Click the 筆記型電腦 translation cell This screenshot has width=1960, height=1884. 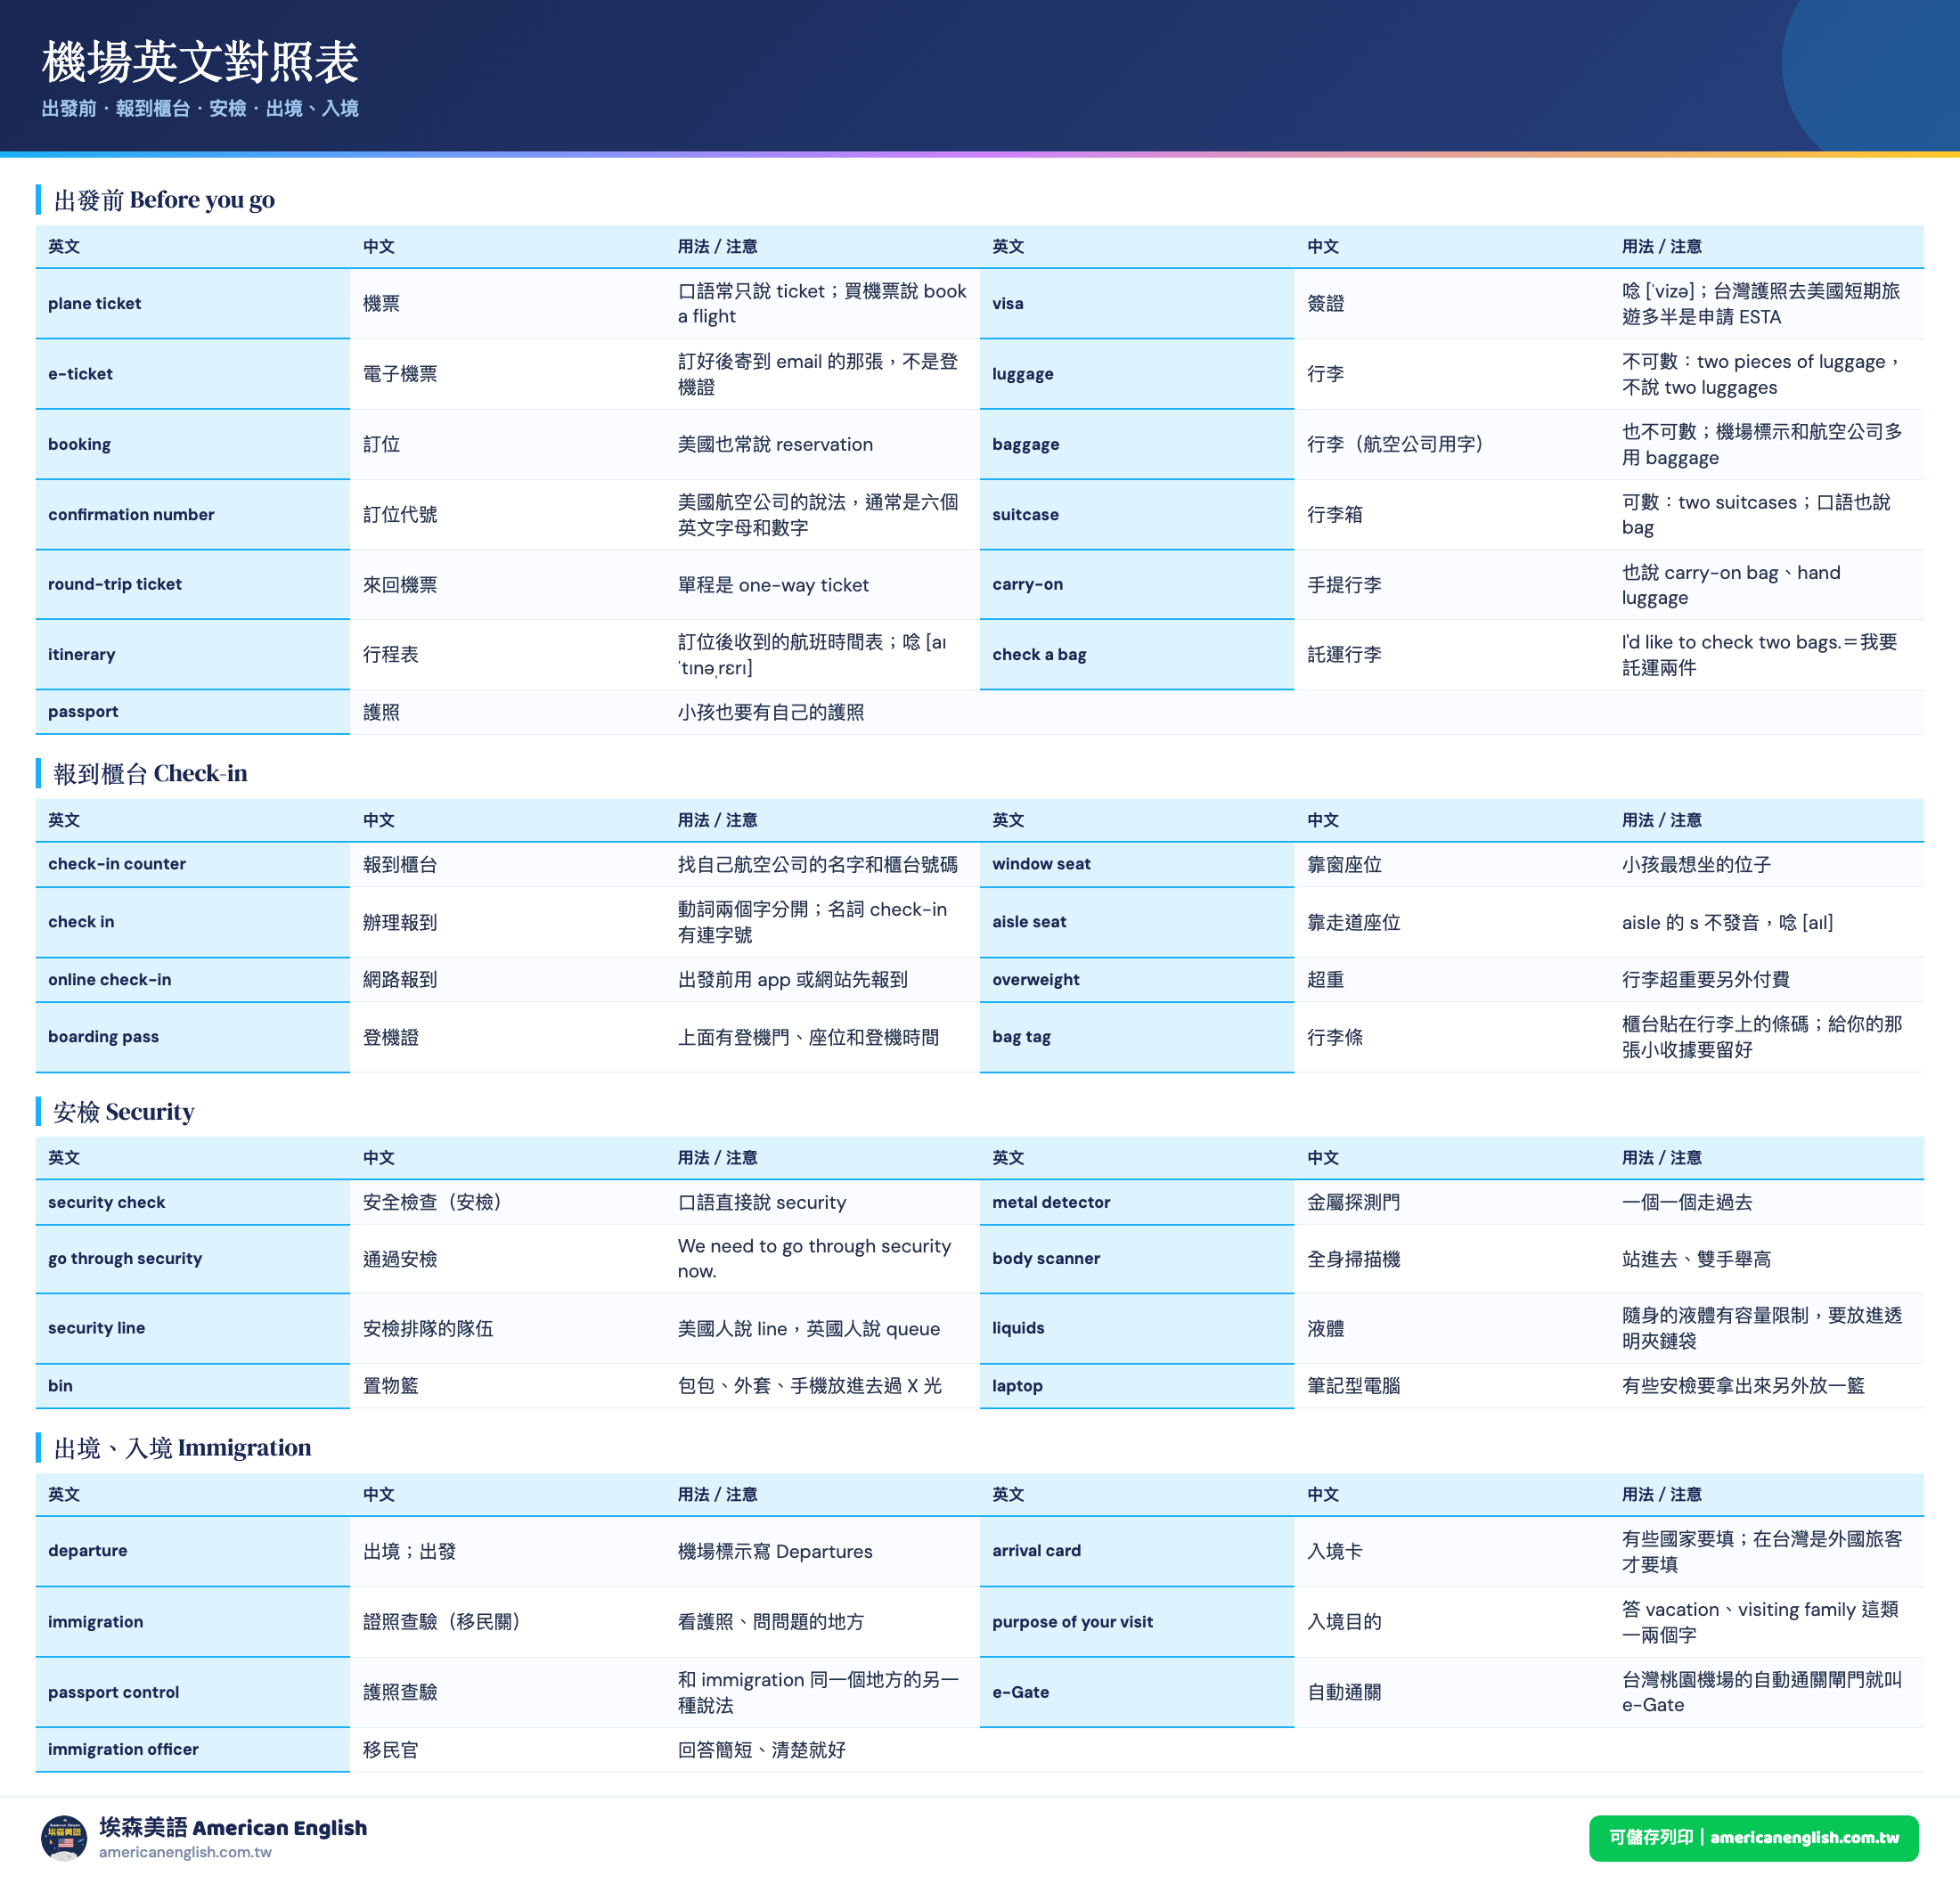click(1451, 1386)
